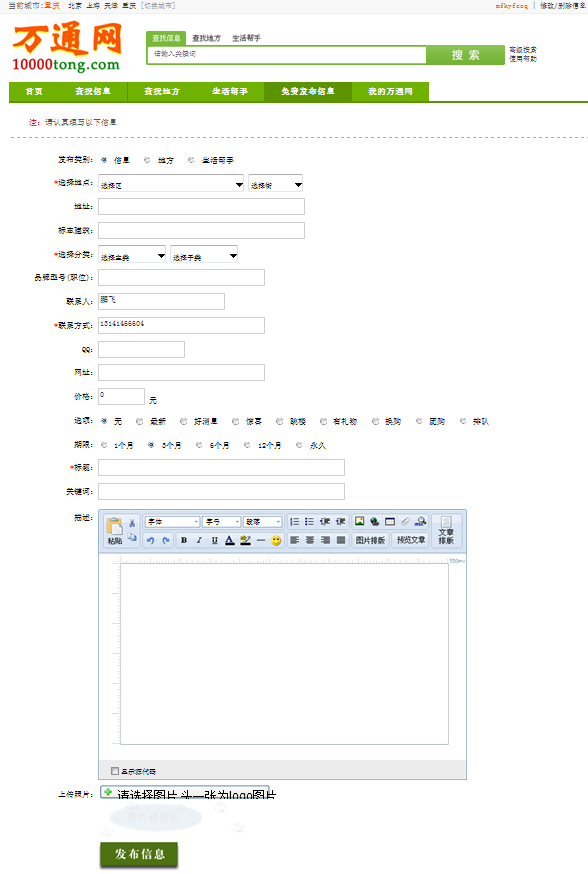This screenshot has height=874, width=588.
Task: Click the numbered list icon
Action: pyautogui.click(x=294, y=522)
